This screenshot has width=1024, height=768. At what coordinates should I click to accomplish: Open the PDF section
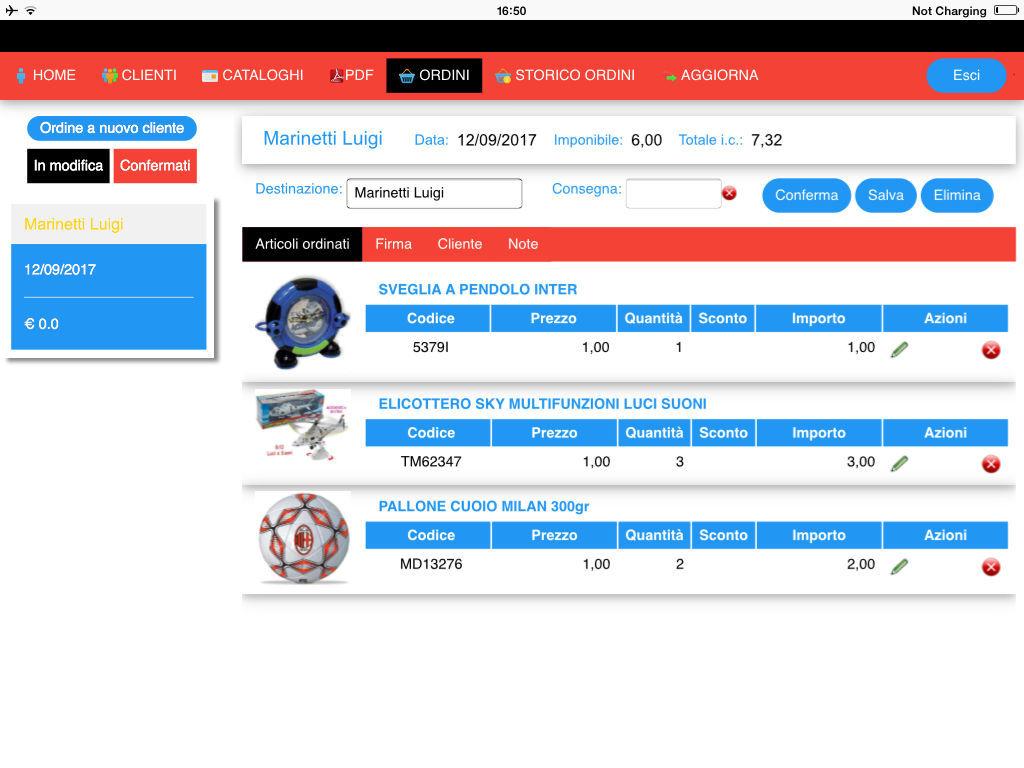click(351, 75)
